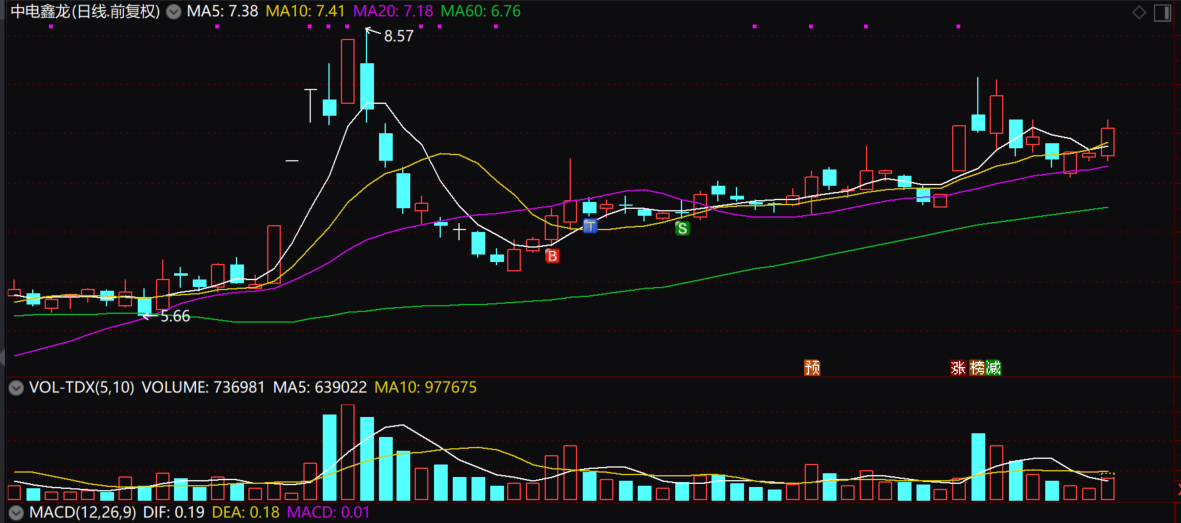Open the orange 榜 event marker
This screenshot has height=523, width=1181.
976,368
